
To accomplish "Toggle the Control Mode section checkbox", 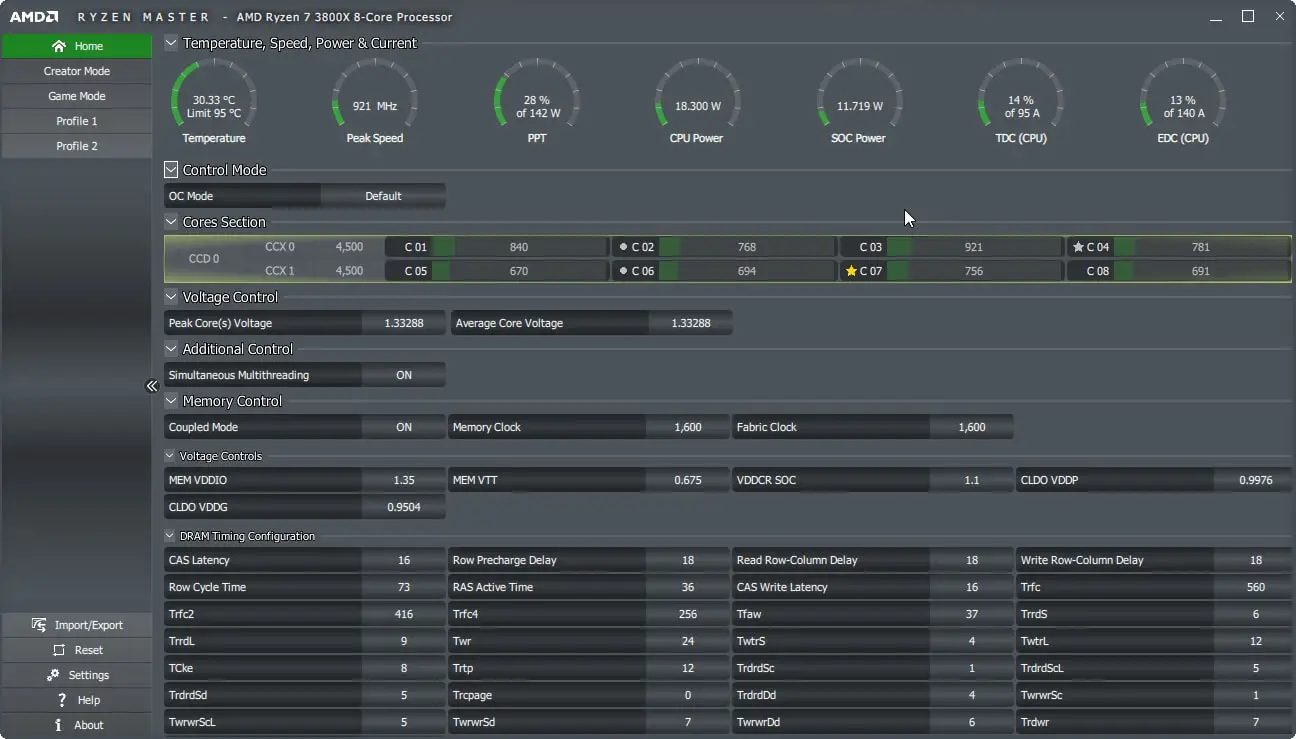I will (171, 170).
